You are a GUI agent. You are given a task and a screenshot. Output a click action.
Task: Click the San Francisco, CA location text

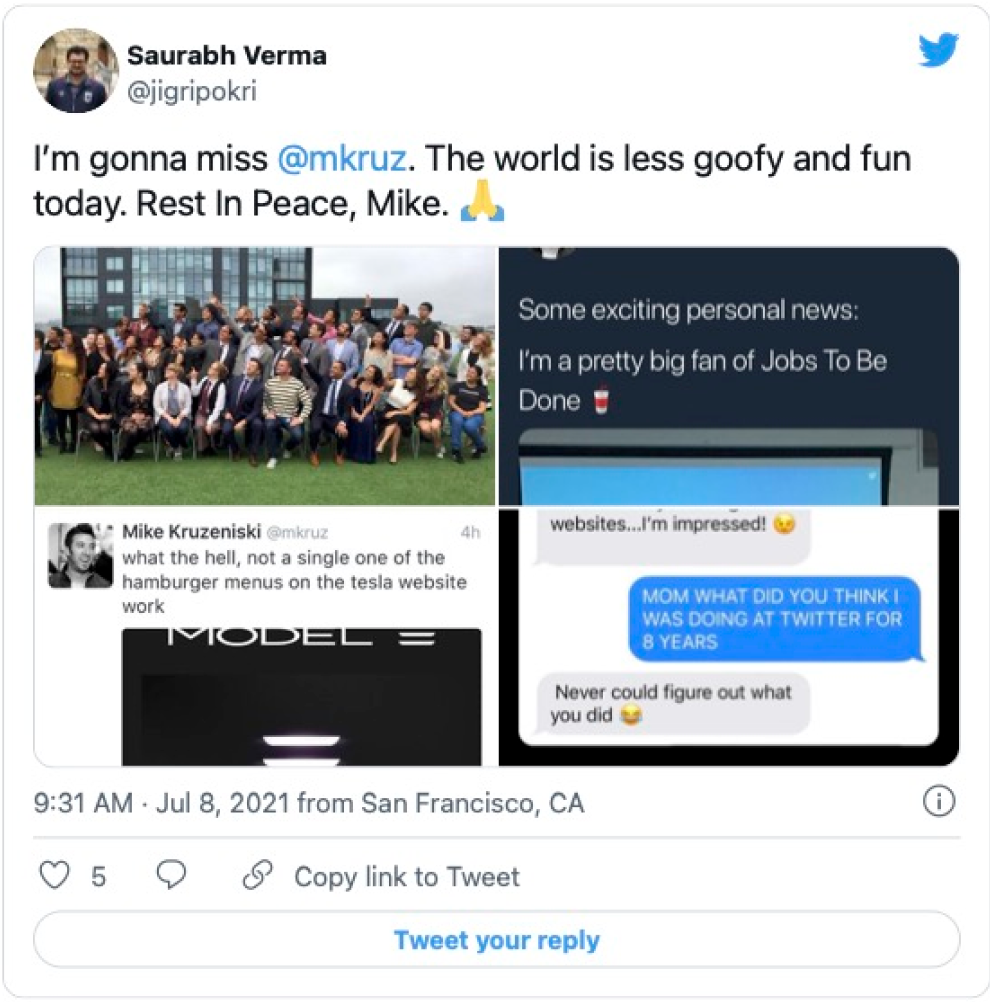click(472, 803)
